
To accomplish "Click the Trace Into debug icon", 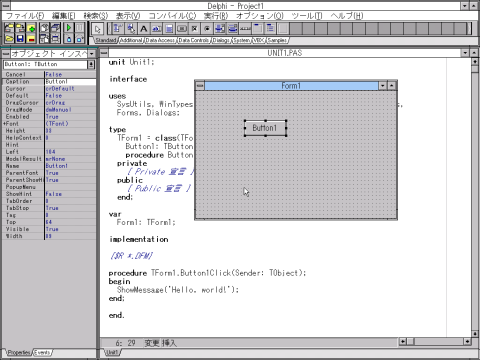I will point(69,39).
